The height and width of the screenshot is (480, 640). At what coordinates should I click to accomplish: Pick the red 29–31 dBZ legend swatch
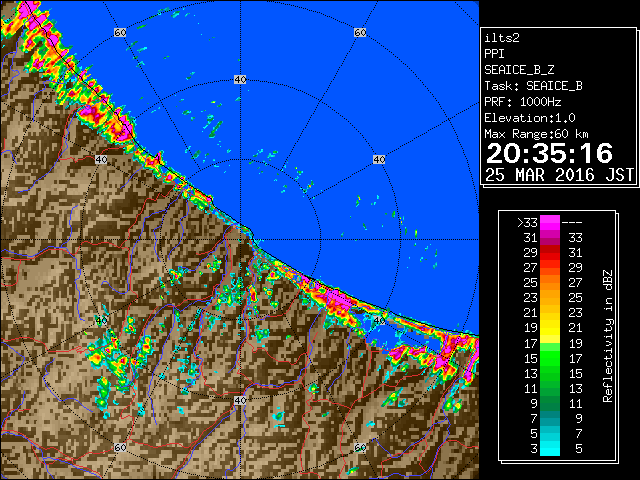[550, 253]
